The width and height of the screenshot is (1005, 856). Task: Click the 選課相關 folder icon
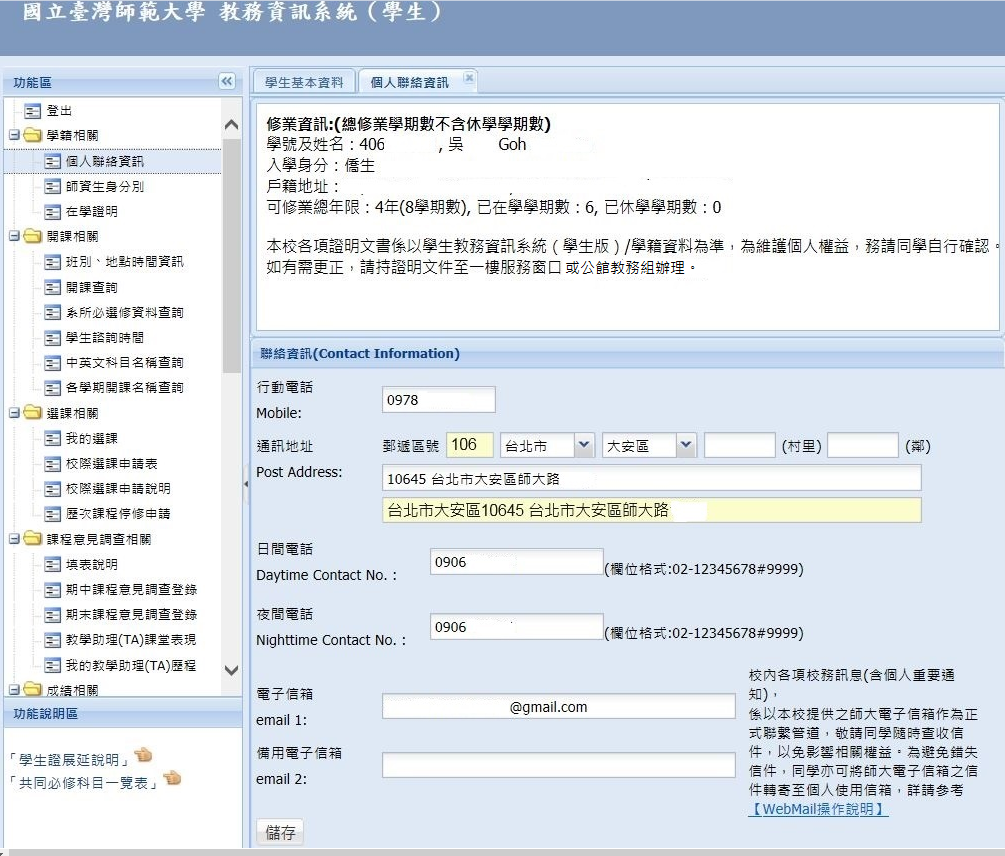(32, 413)
